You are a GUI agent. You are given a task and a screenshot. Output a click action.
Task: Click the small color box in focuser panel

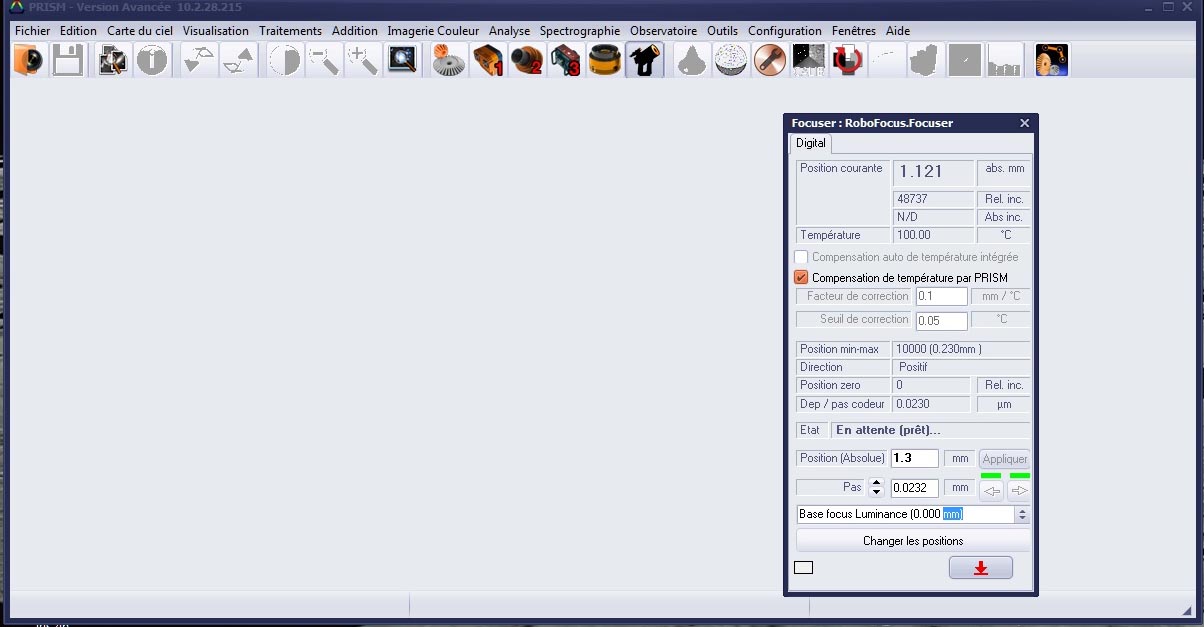pyautogui.click(x=803, y=568)
